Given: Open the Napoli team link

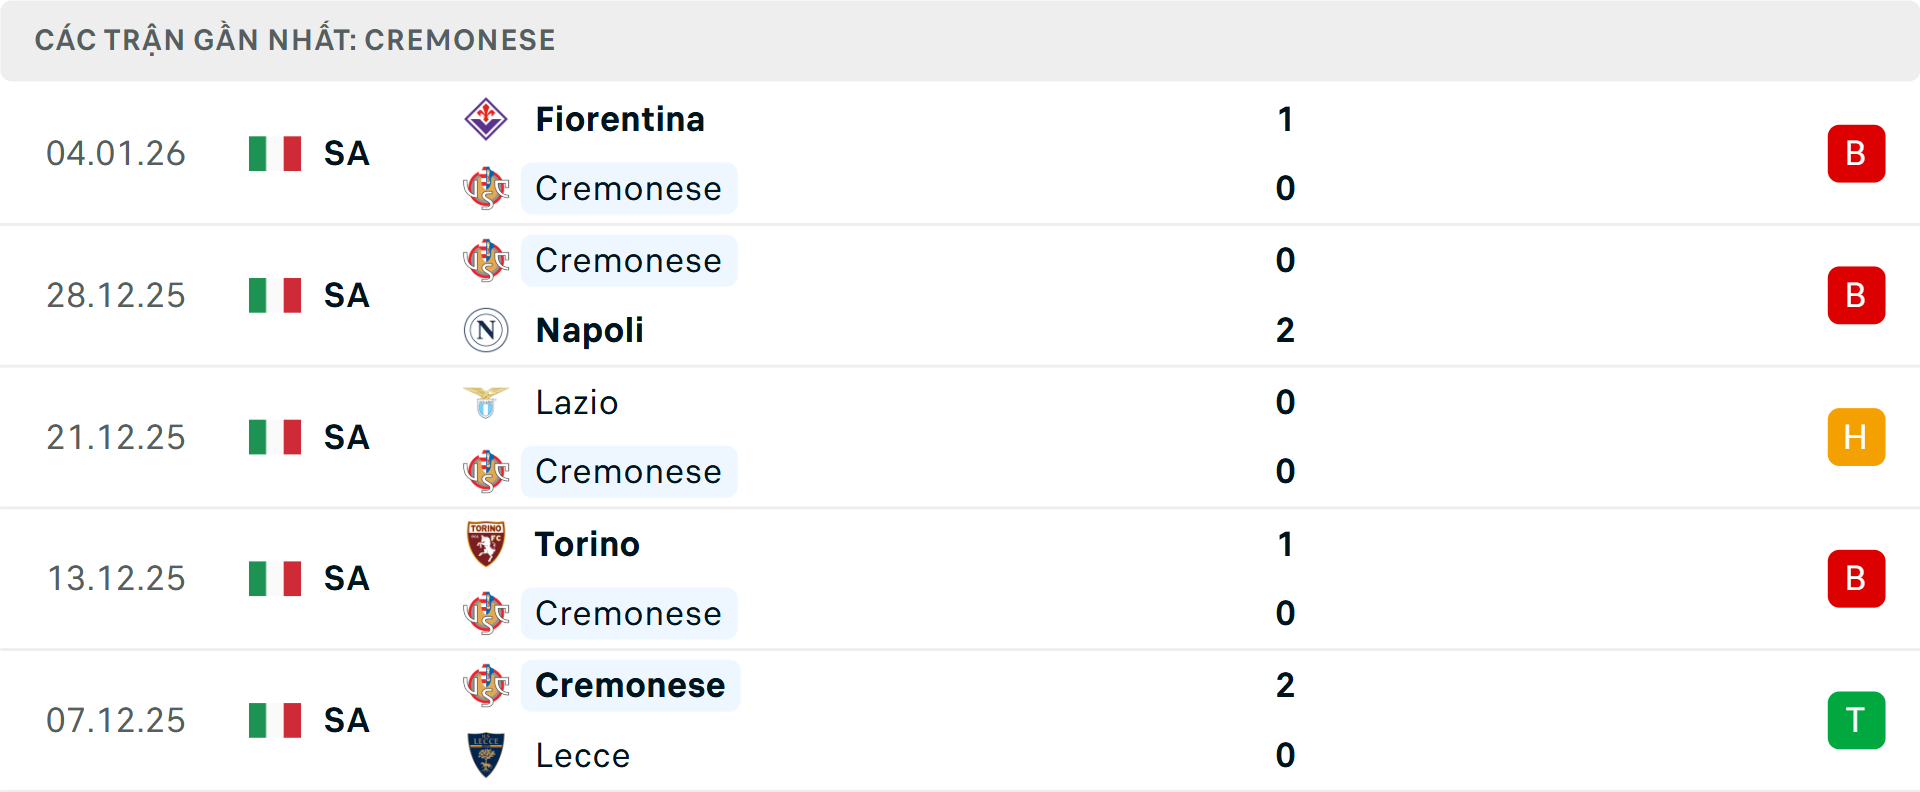Looking at the screenshot, I should click(x=589, y=330).
